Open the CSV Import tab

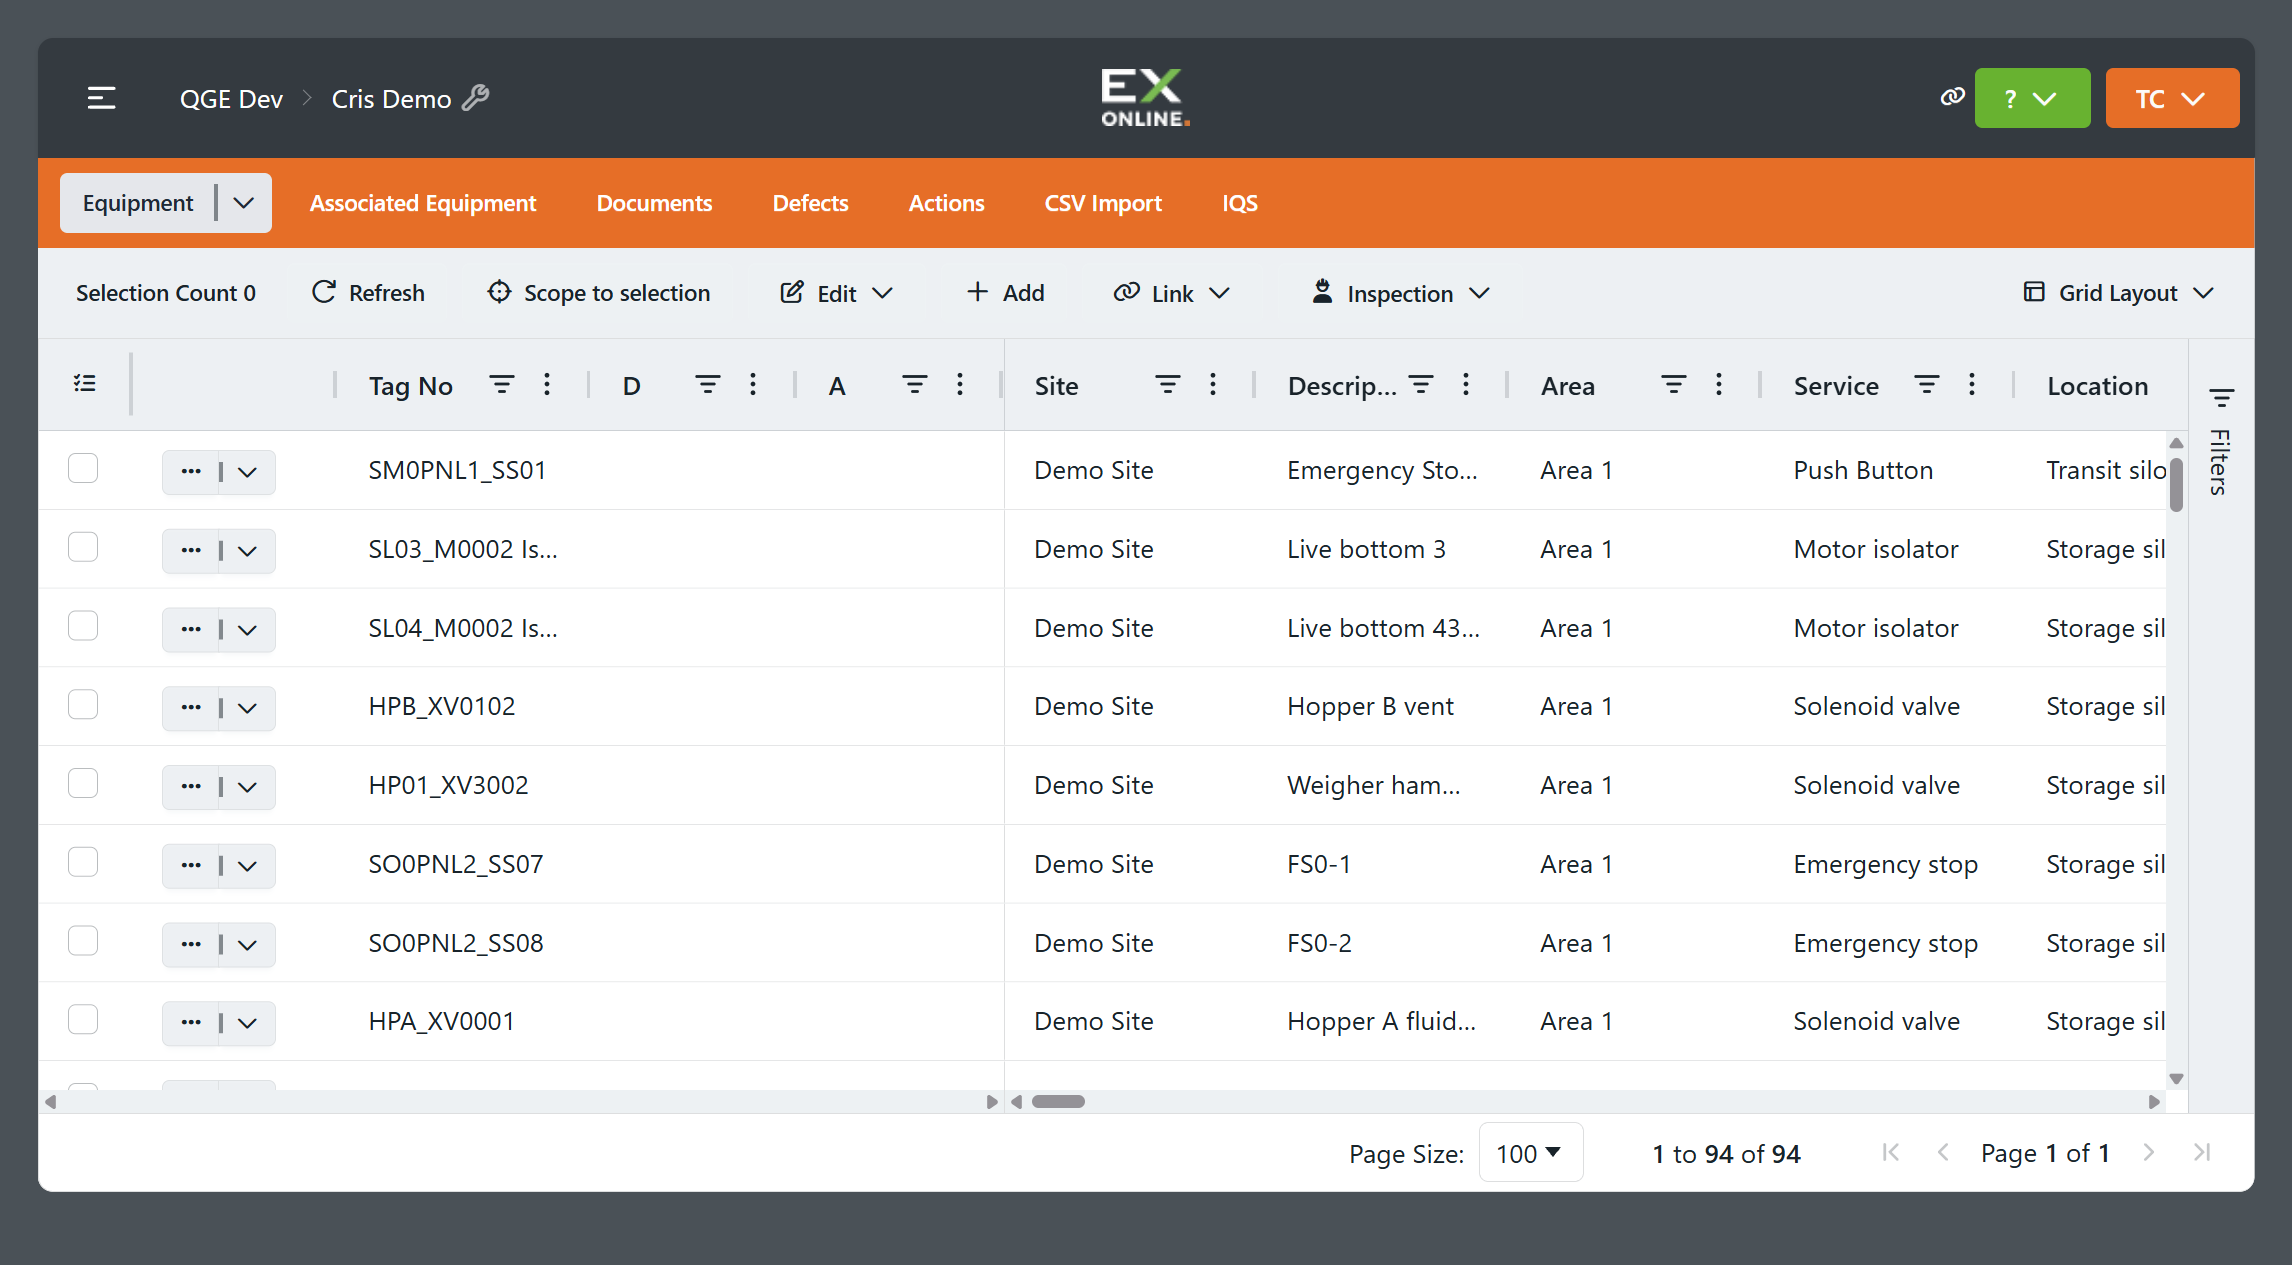pyautogui.click(x=1103, y=203)
